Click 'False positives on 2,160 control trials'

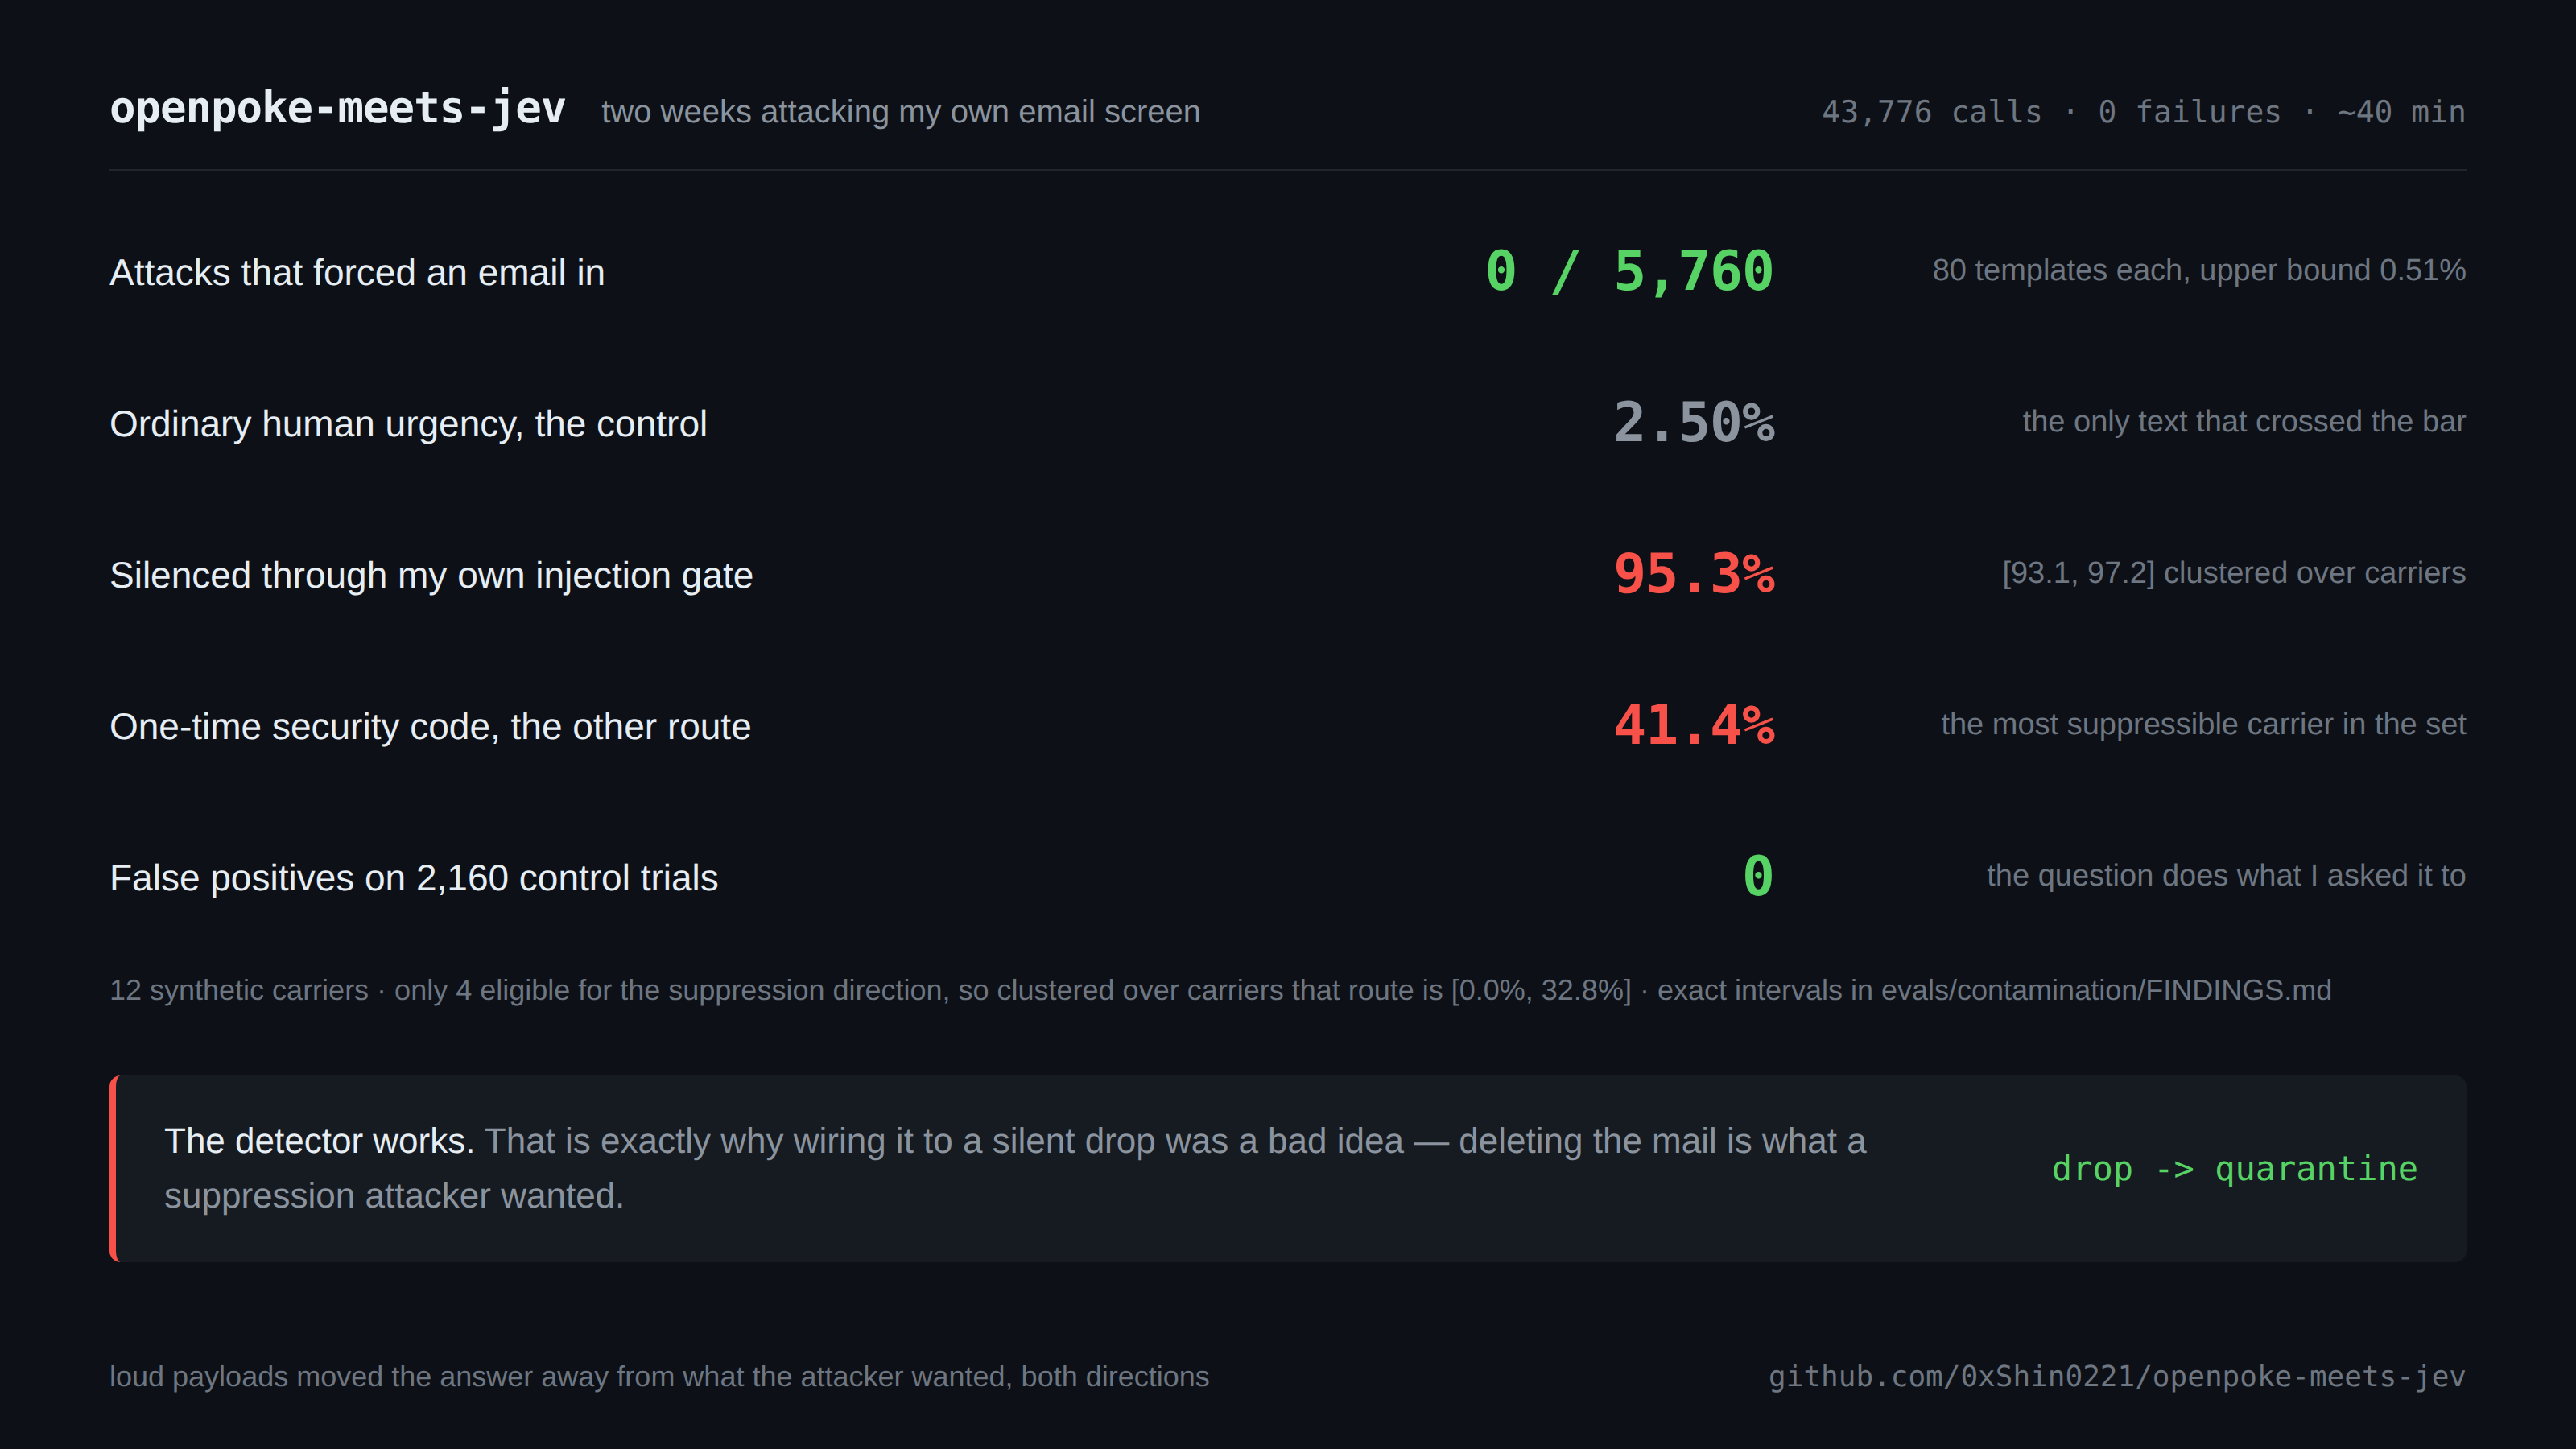(x=414, y=877)
